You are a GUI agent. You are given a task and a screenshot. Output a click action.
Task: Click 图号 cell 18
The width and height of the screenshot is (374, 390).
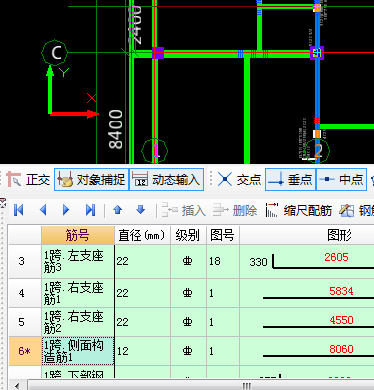tap(223, 261)
